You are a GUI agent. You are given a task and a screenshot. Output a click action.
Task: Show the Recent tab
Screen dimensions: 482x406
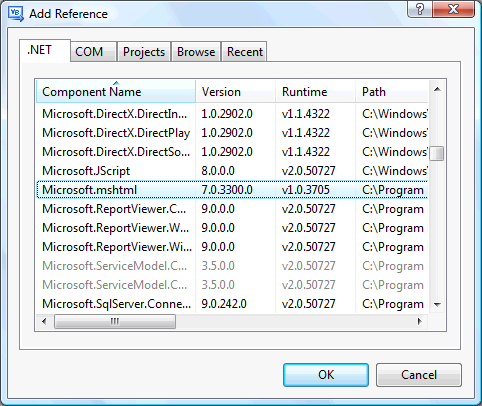coord(244,52)
